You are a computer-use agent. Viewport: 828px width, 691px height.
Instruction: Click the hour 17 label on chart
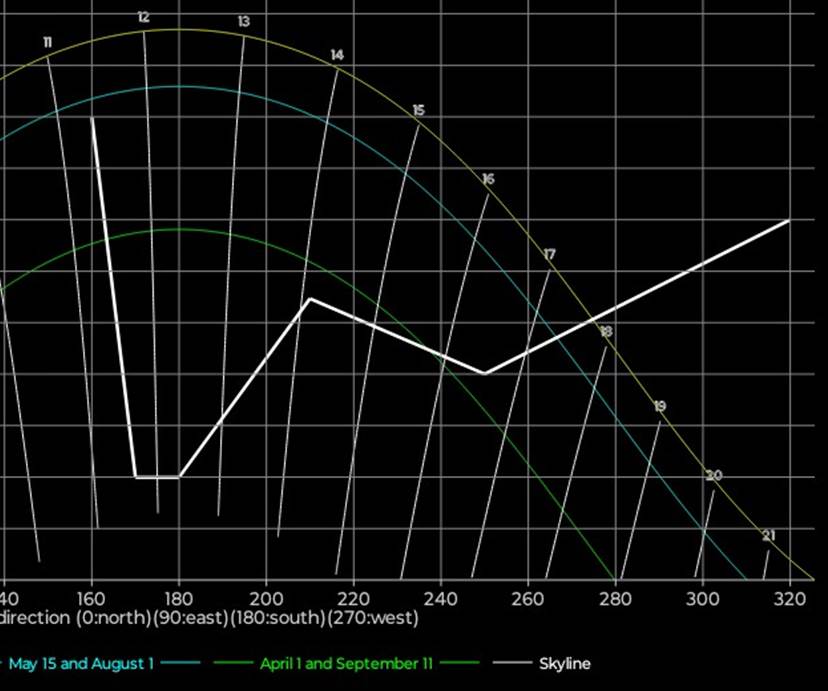coord(549,255)
